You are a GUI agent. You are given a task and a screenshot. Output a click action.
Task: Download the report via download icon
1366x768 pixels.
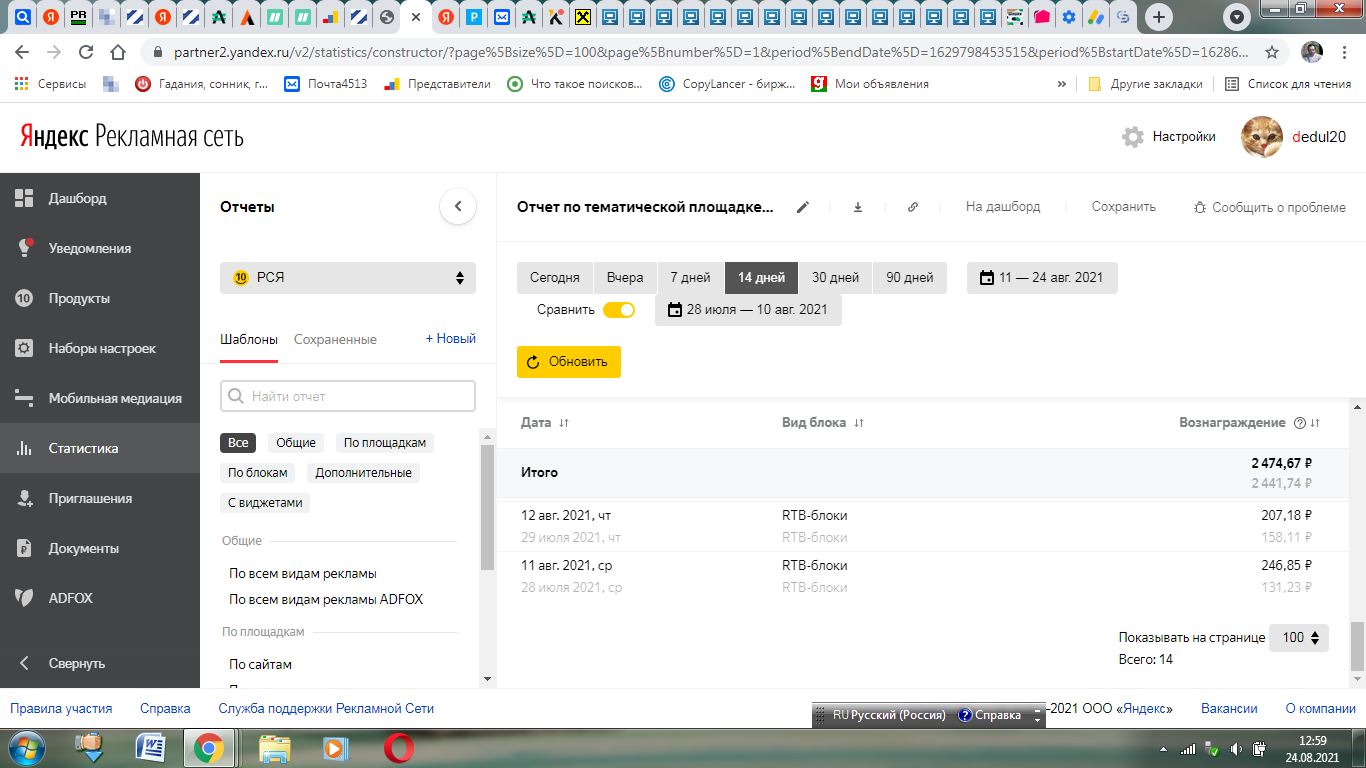click(x=858, y=207)
